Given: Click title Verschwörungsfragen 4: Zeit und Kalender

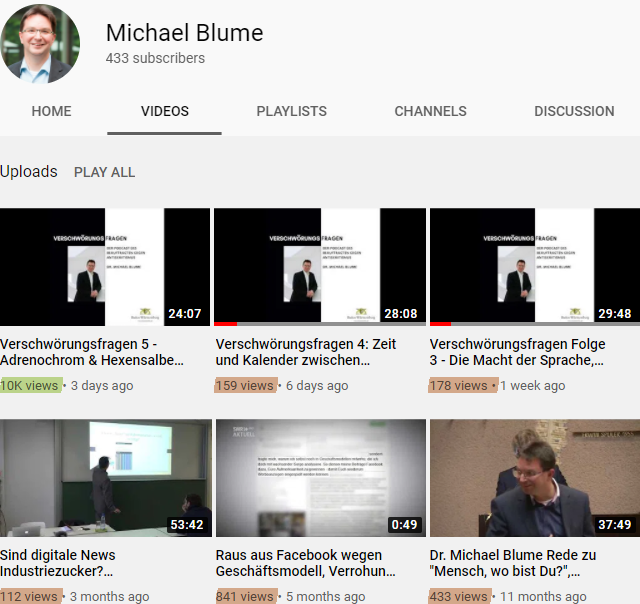Looking at the screenshot, I should pos(306,352).
